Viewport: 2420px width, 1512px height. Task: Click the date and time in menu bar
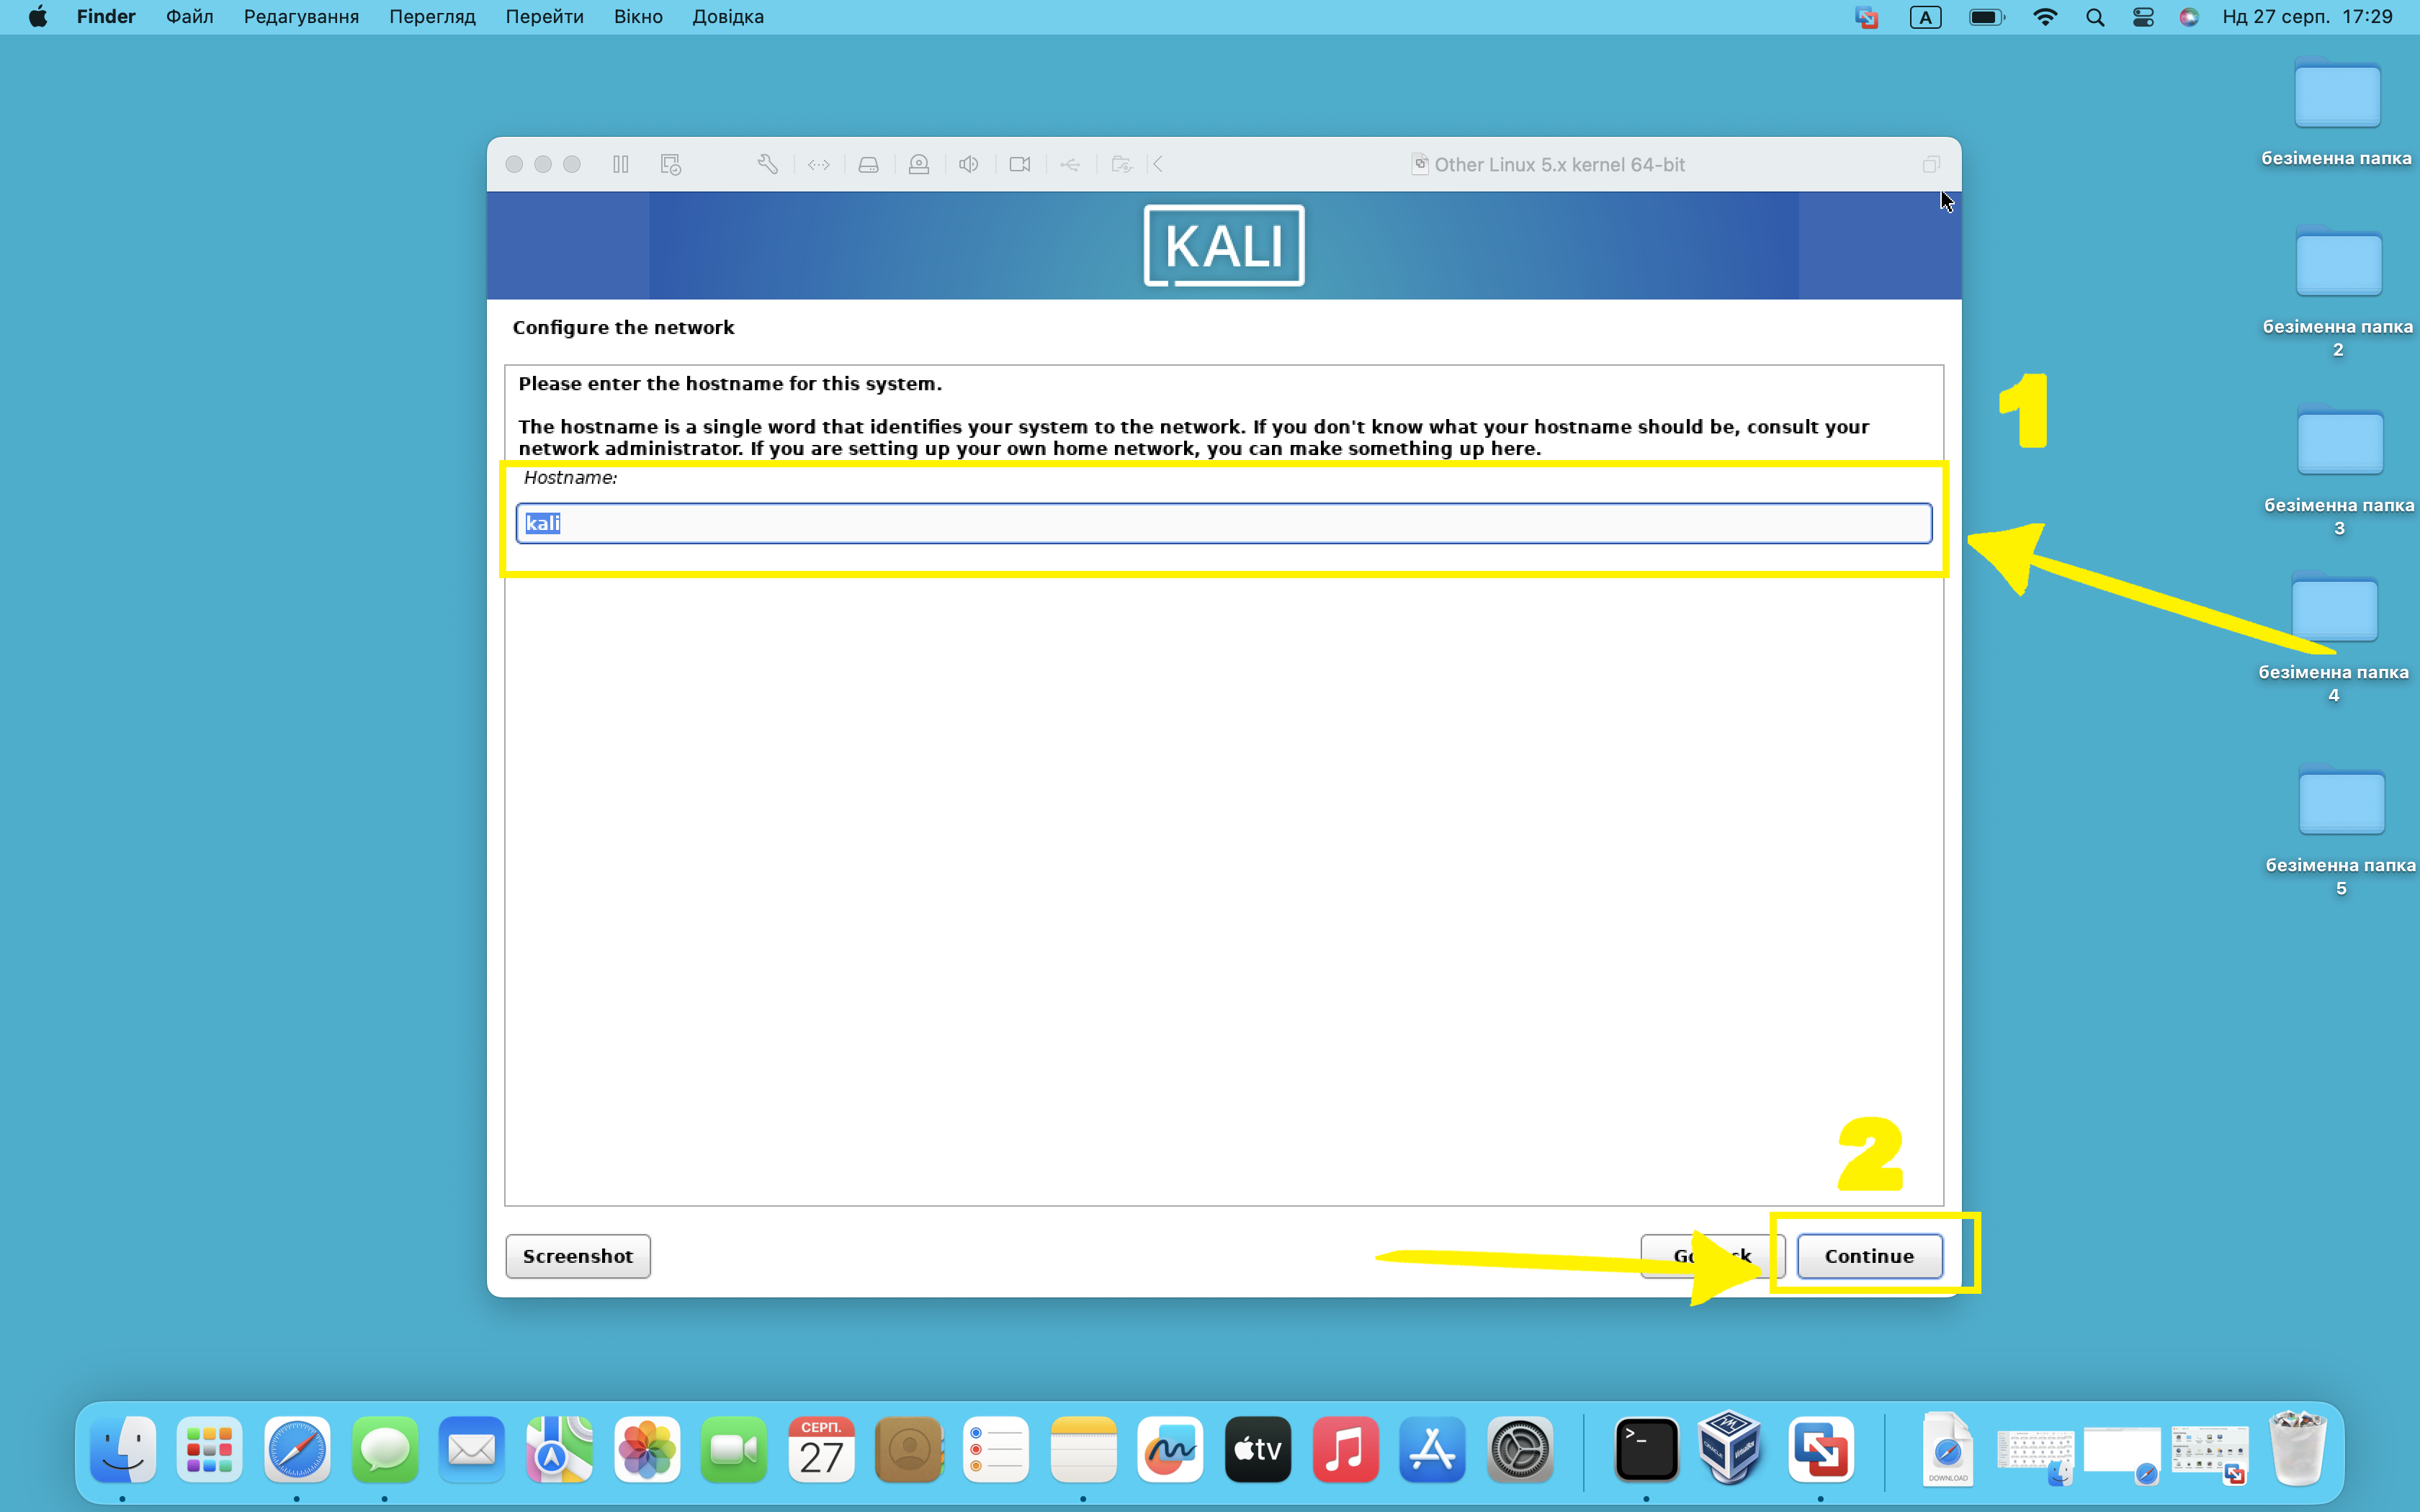click(x=2307, y=17)
